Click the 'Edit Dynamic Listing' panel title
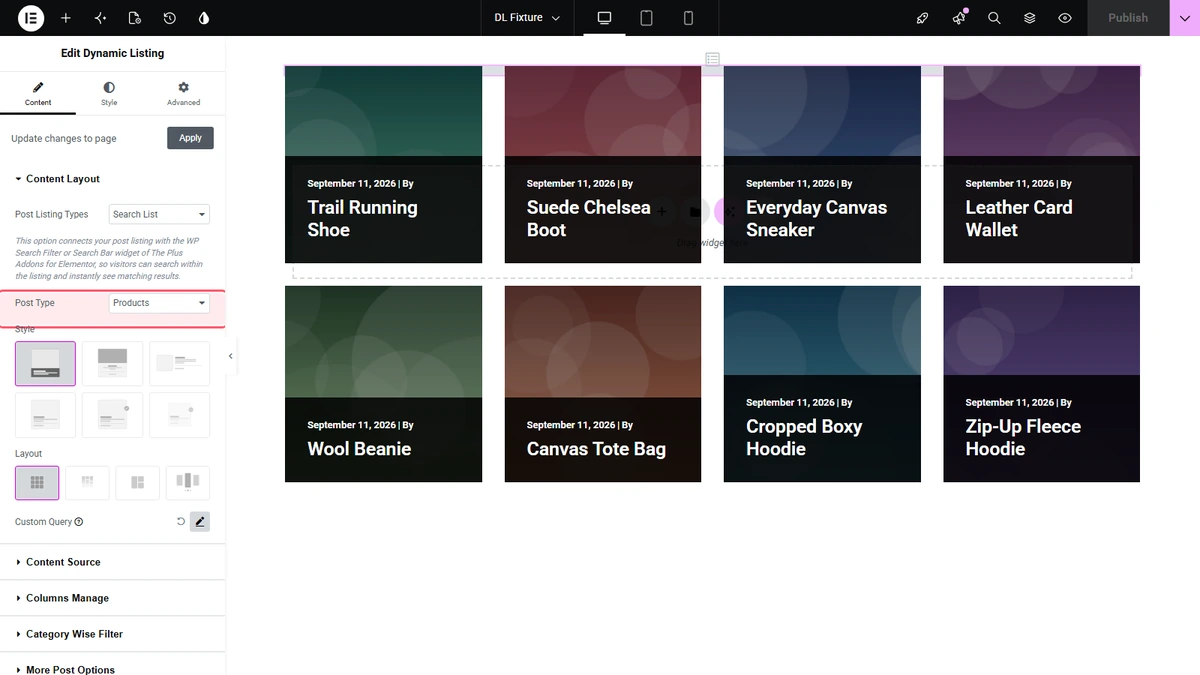This screenshot has height=675, width=1200. pyautogui.click(x=112, y=53)
